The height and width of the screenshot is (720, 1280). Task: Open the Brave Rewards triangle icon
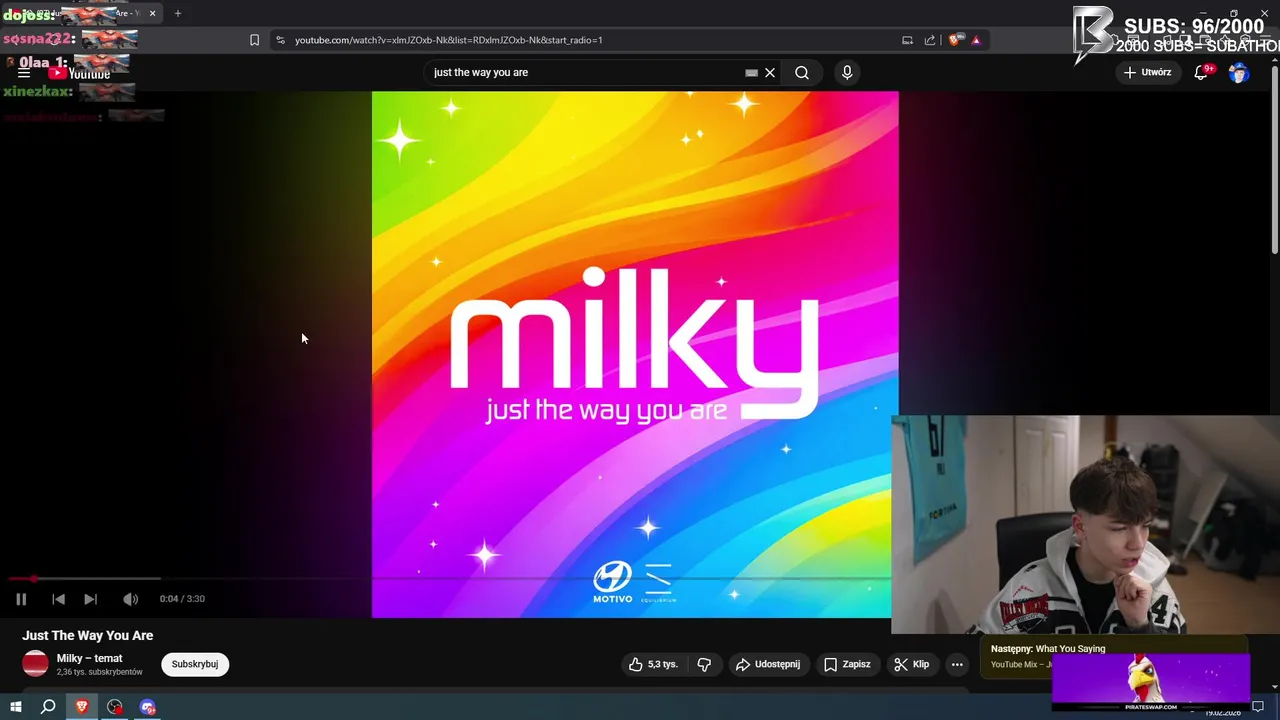(976, 40)
